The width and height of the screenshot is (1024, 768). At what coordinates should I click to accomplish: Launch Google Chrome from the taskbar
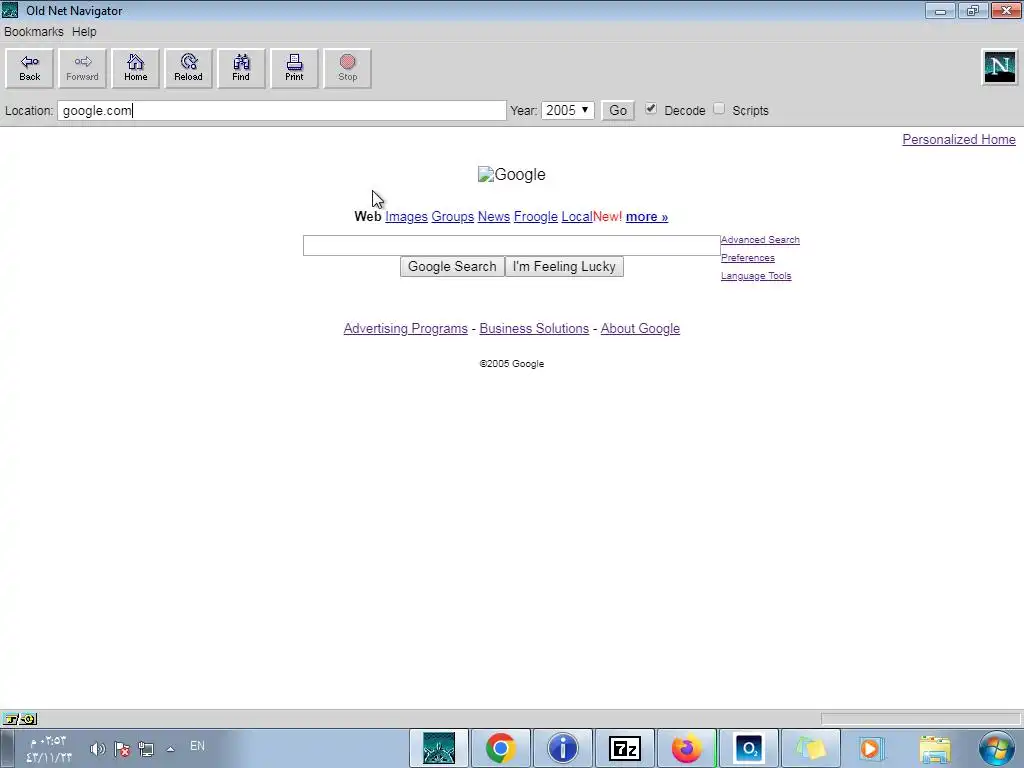click(x=500, y=748)
